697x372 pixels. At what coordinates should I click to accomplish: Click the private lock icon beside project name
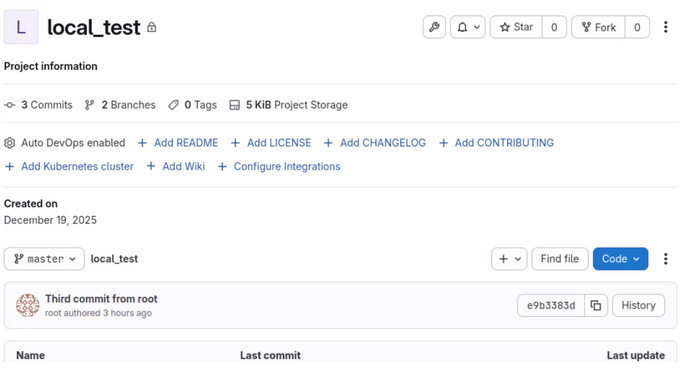(152, 28)
